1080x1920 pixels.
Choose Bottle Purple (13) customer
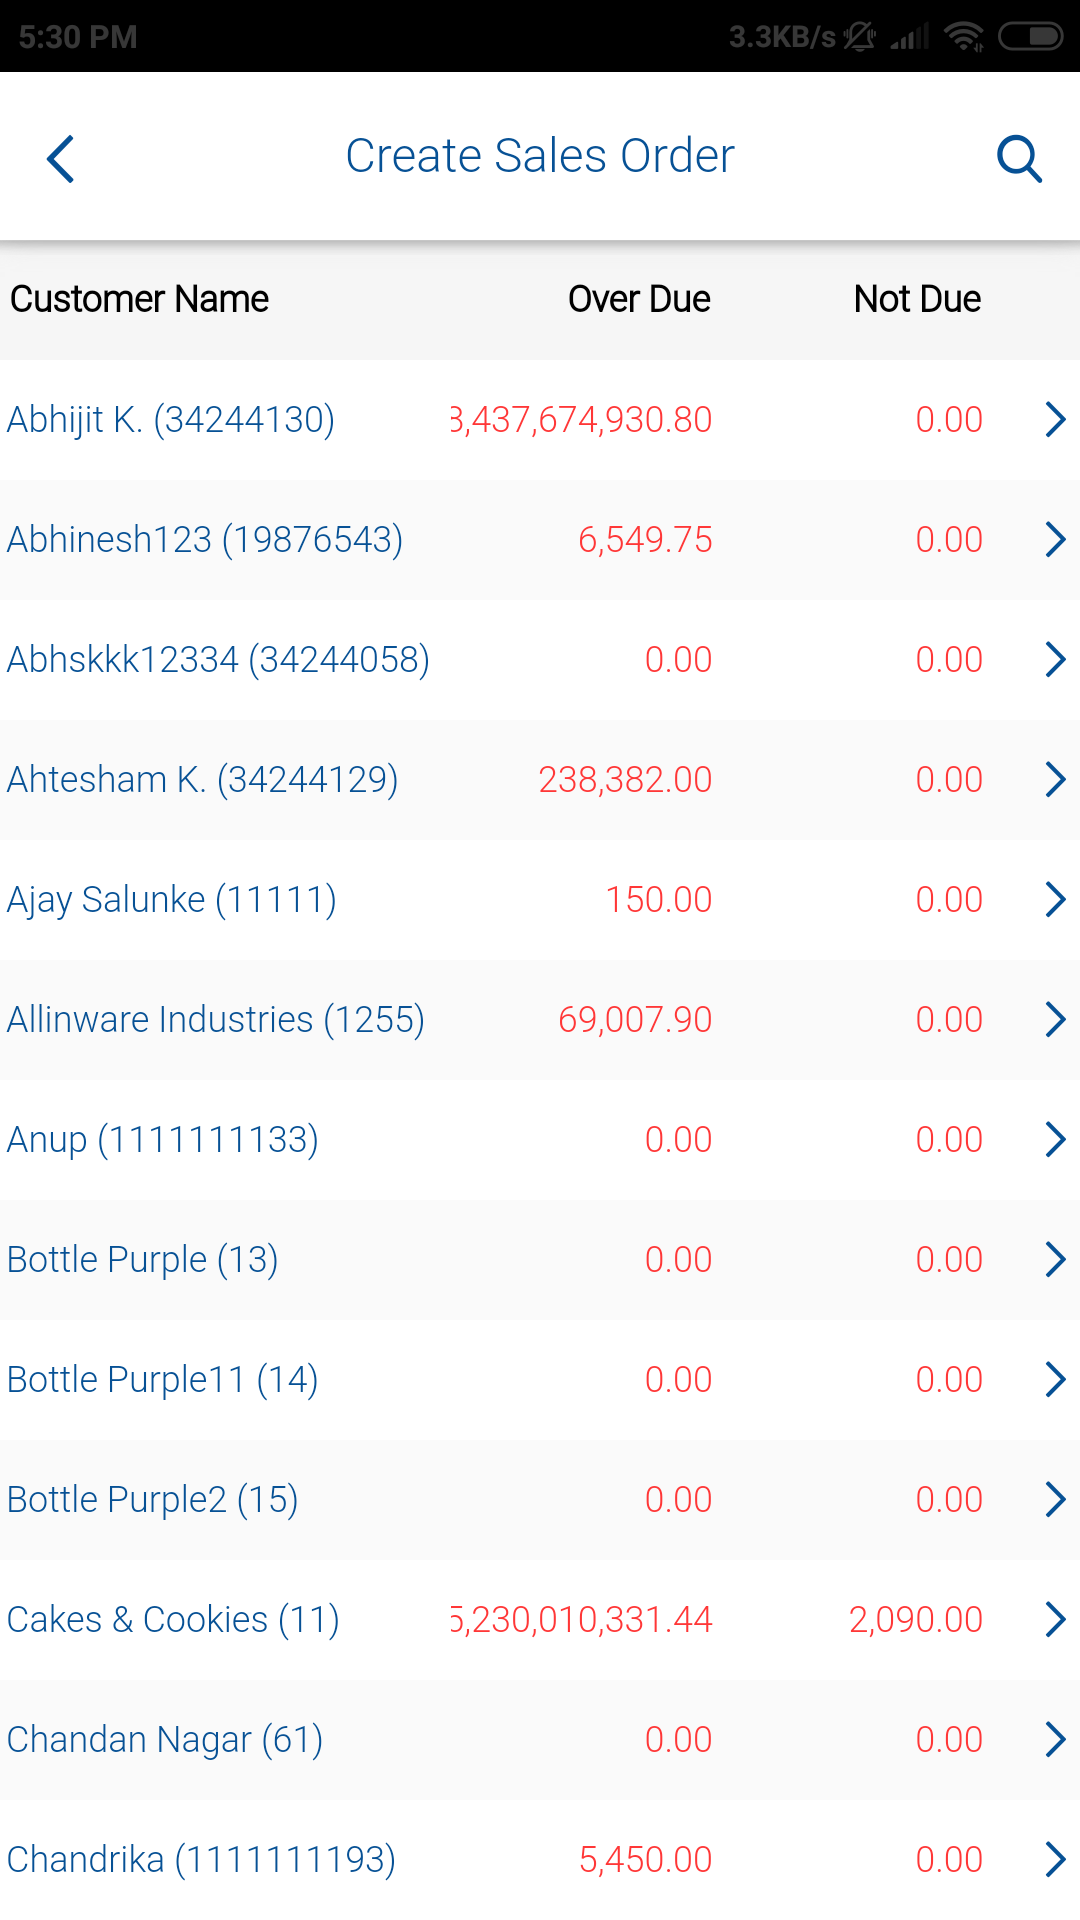143,1260
